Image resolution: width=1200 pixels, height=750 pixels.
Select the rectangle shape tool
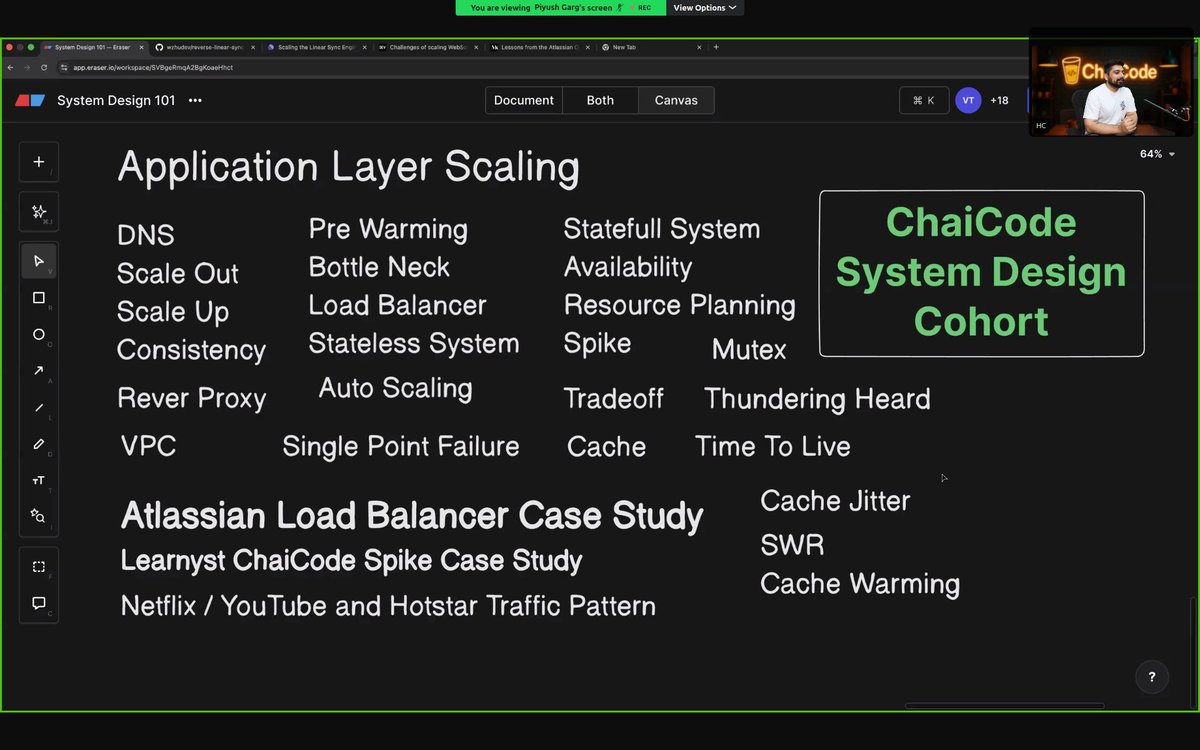[x=39, y=298]
